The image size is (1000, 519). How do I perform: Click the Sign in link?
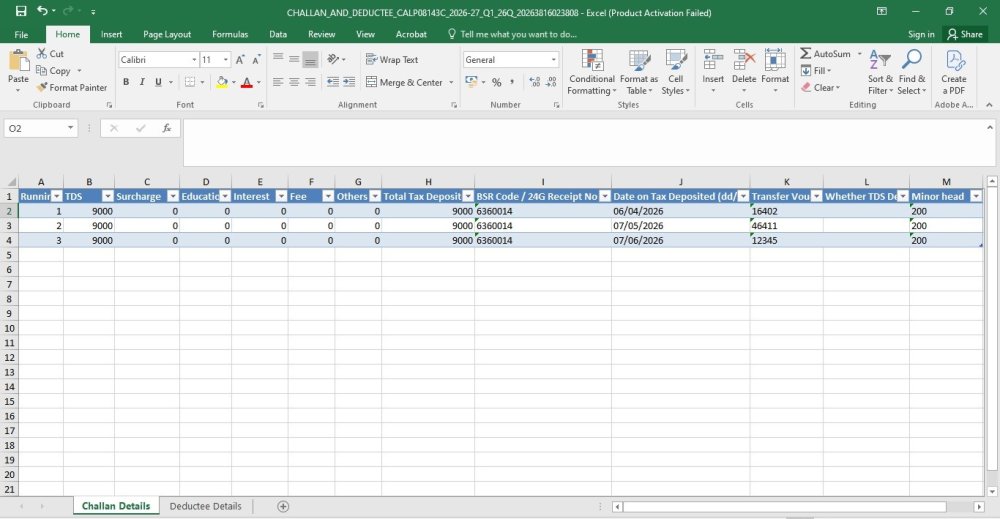click(921, 34)
